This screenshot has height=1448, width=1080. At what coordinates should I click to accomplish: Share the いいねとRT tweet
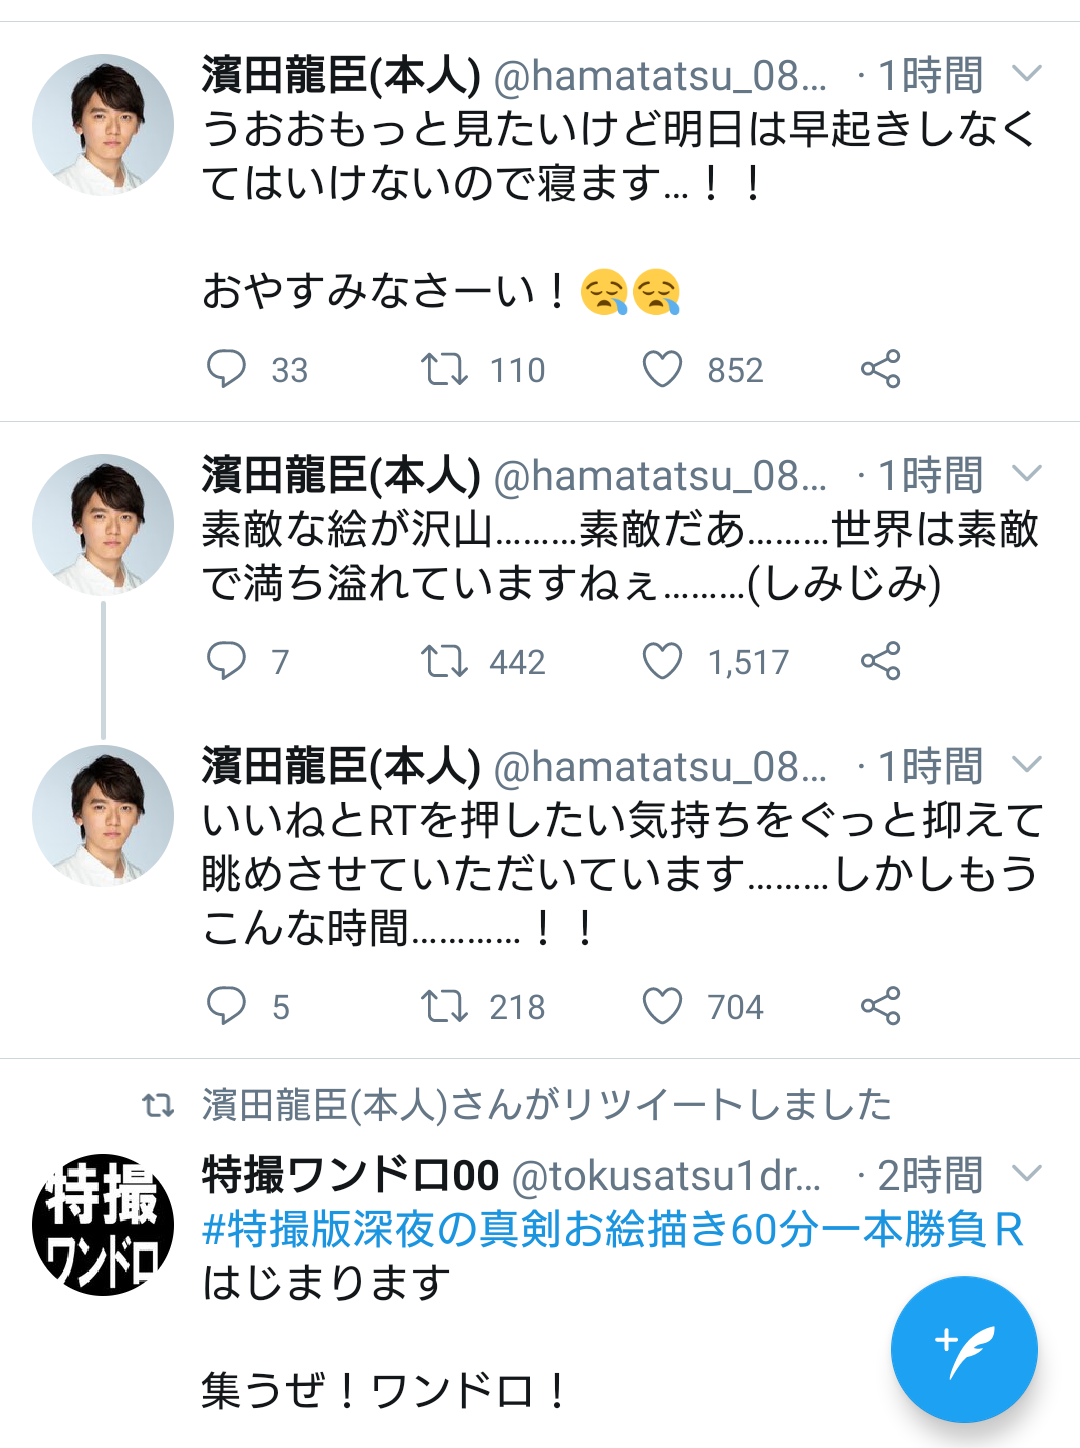click(880, 1006)
